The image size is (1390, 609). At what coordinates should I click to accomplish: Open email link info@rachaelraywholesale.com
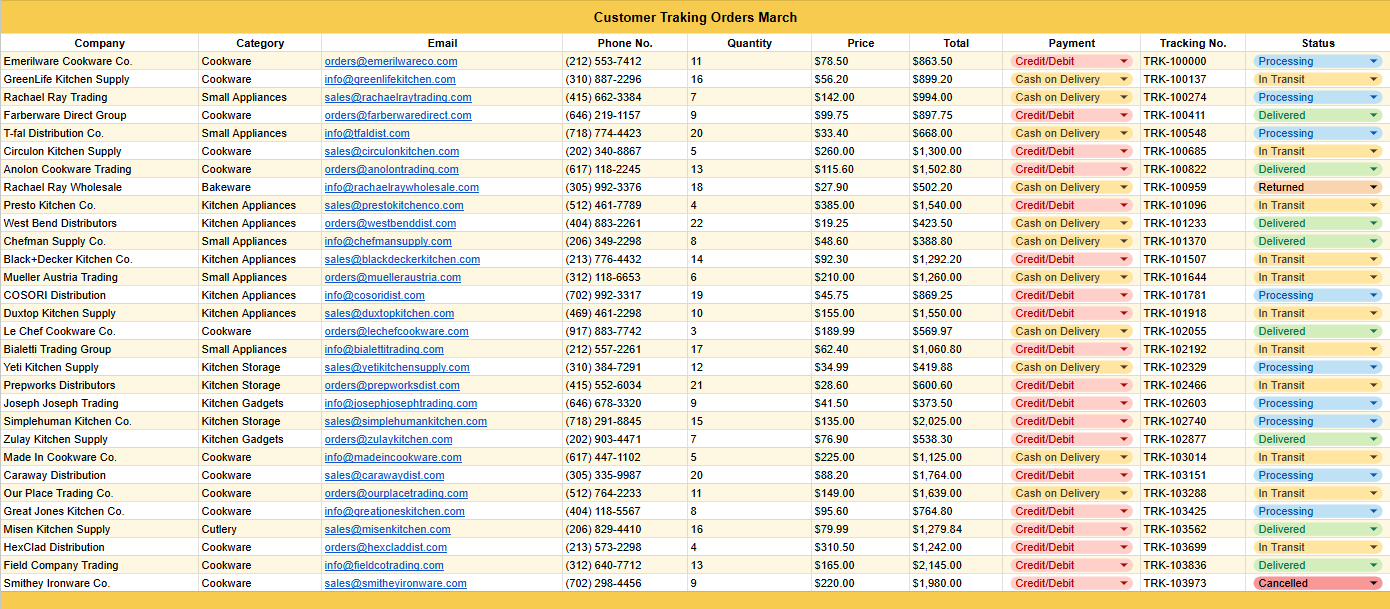click(x=402, y=187)
